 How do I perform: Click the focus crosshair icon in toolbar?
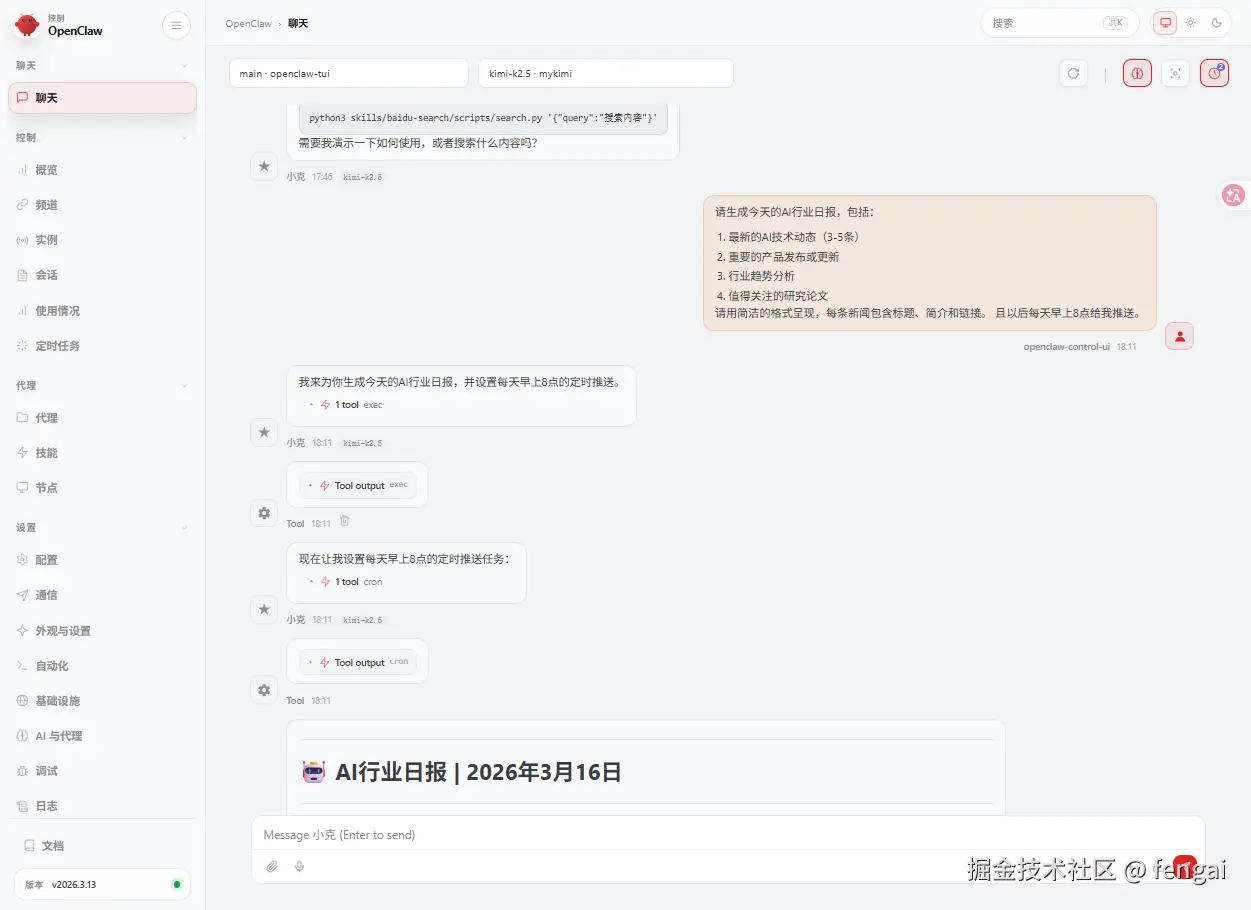[x=1175, y=73]
